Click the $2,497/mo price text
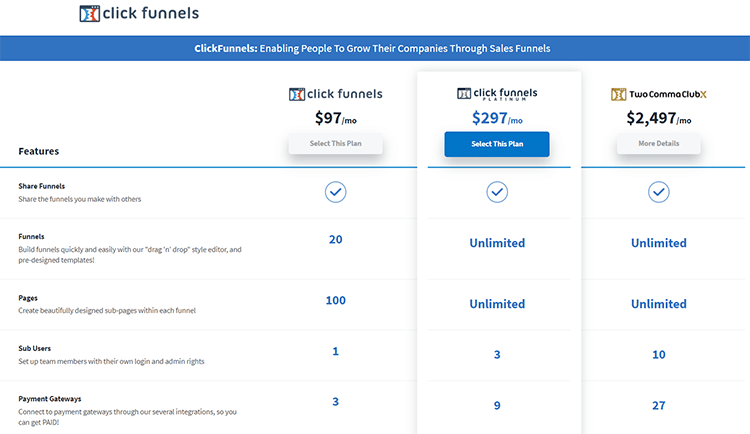This screenshot has height=434, width=750. [x=658, y=118]
